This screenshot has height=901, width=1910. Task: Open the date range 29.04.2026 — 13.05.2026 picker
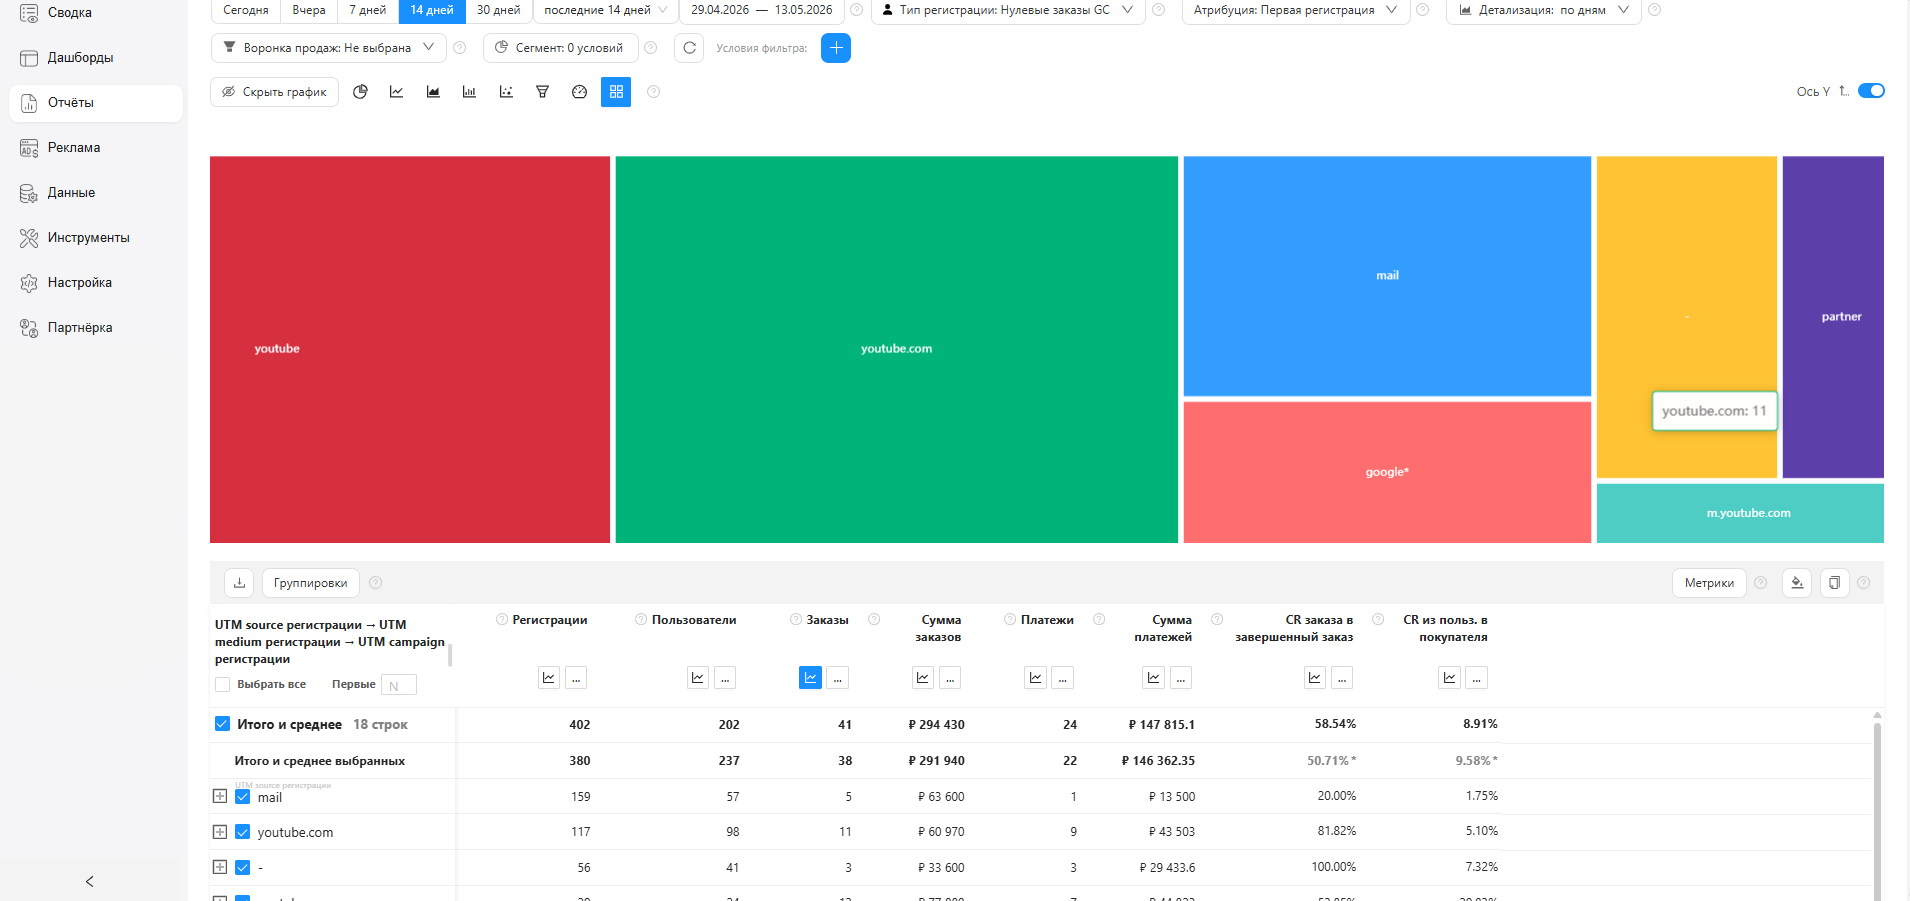click(x=762, y=10)
